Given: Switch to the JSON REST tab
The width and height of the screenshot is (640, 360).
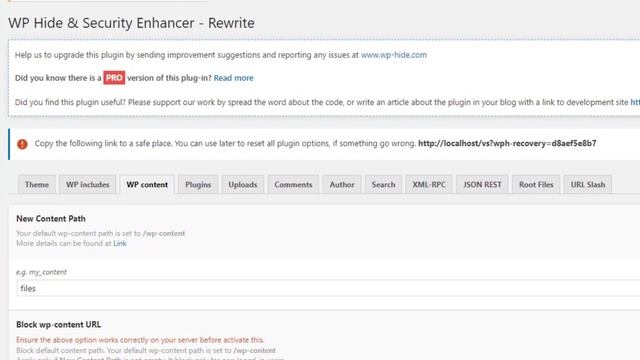Looking at the screenshot, I should click(x=482, y=184).
